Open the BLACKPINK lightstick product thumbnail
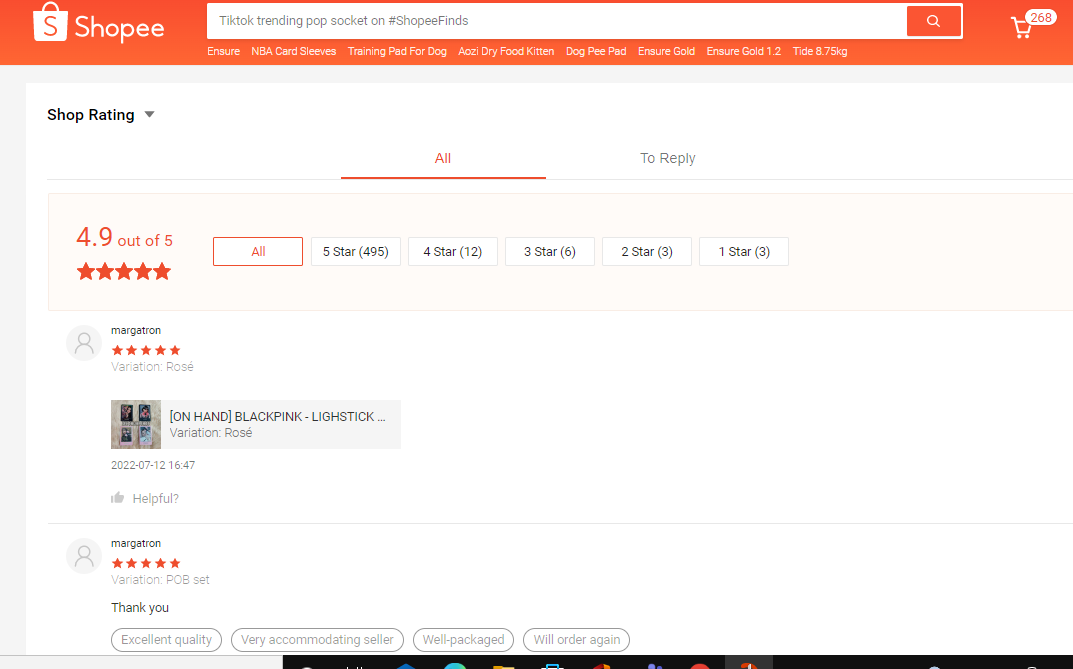Screen dimensions: 1073x669 136,425
